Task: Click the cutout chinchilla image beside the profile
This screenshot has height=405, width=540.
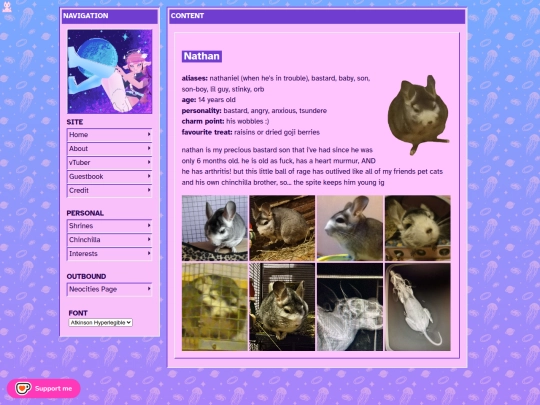Action: pos(418,115)
